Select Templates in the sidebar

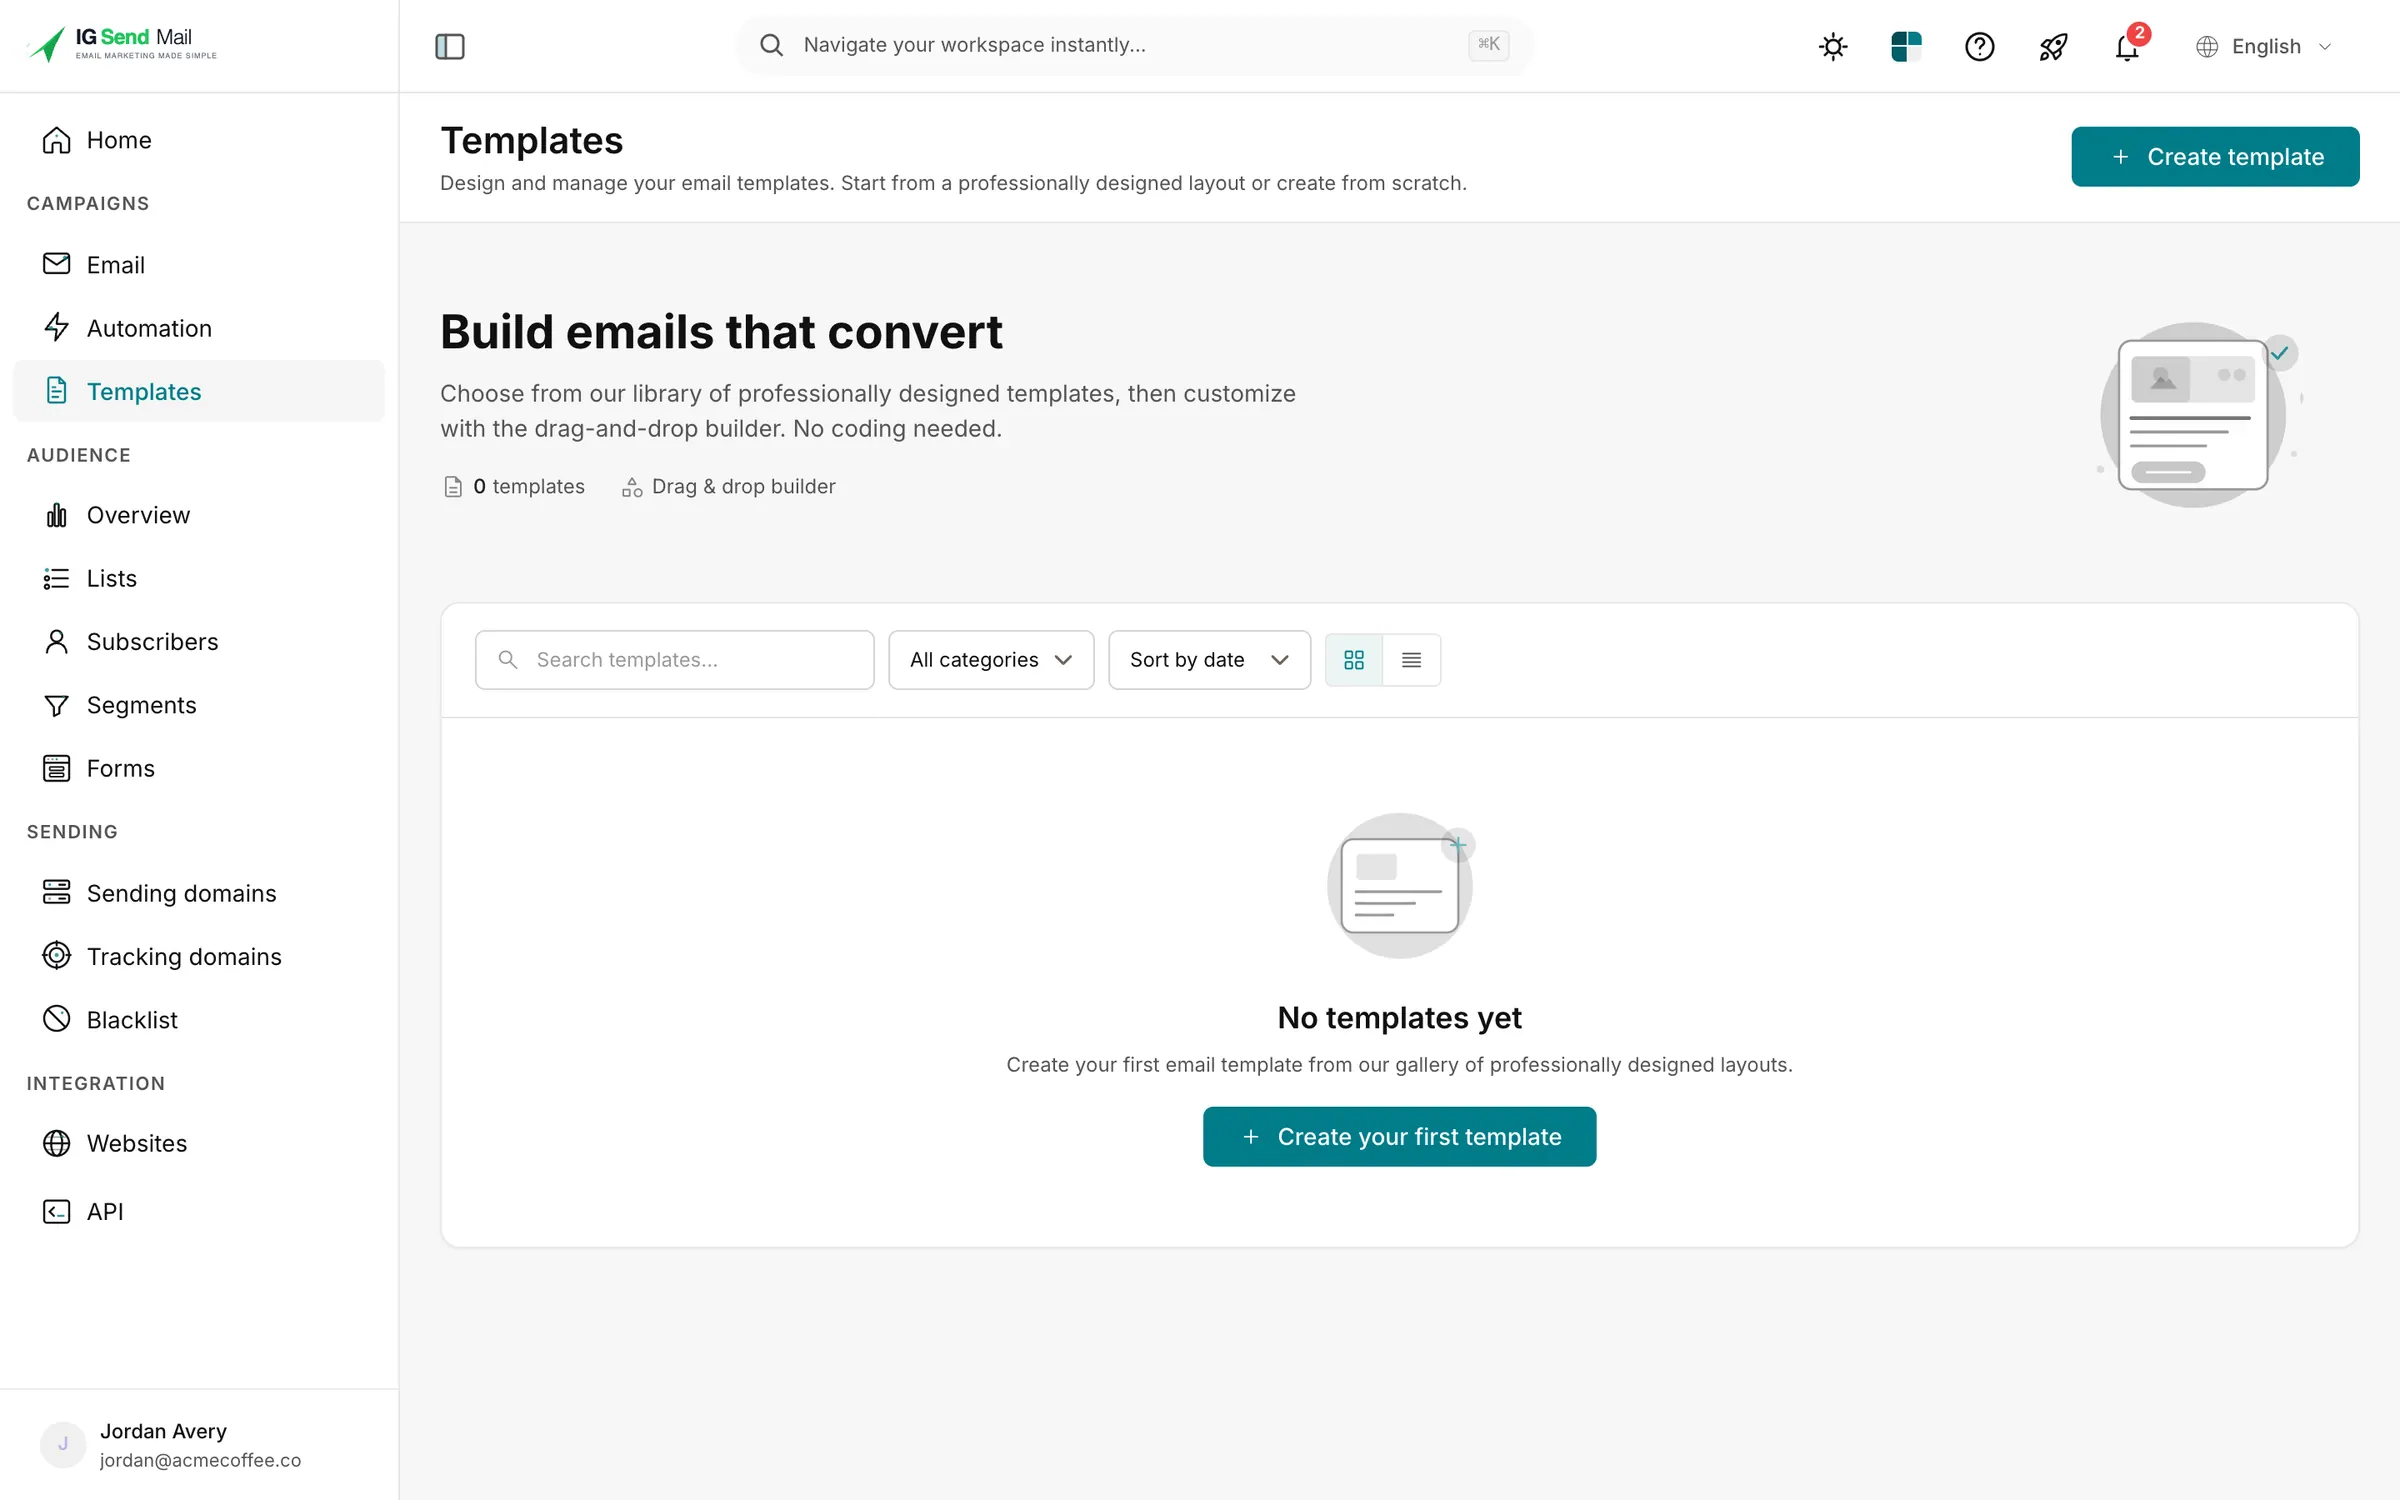tap(198, 391)
